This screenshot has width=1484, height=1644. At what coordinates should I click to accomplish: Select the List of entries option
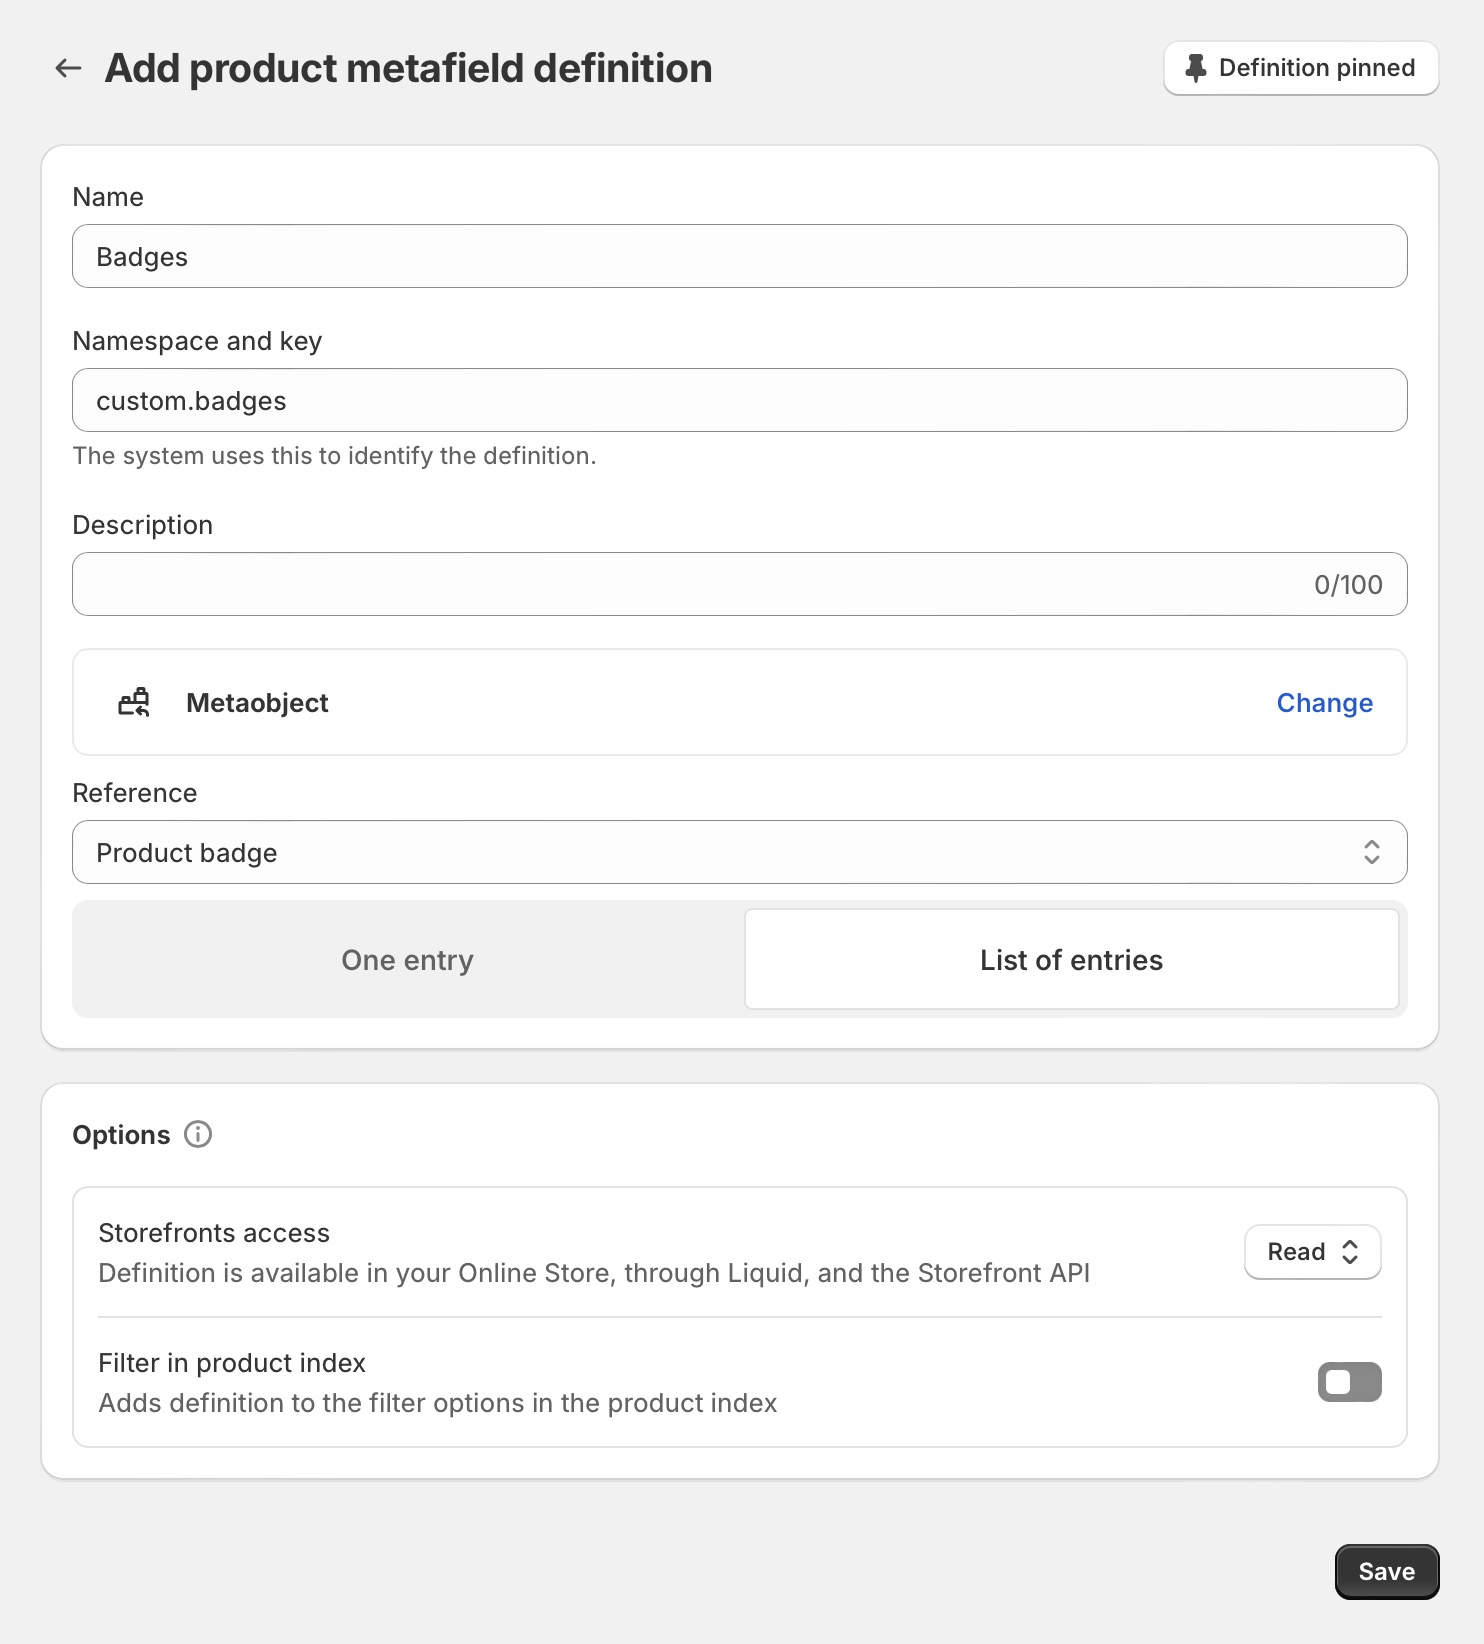(x=1072, y=959)
